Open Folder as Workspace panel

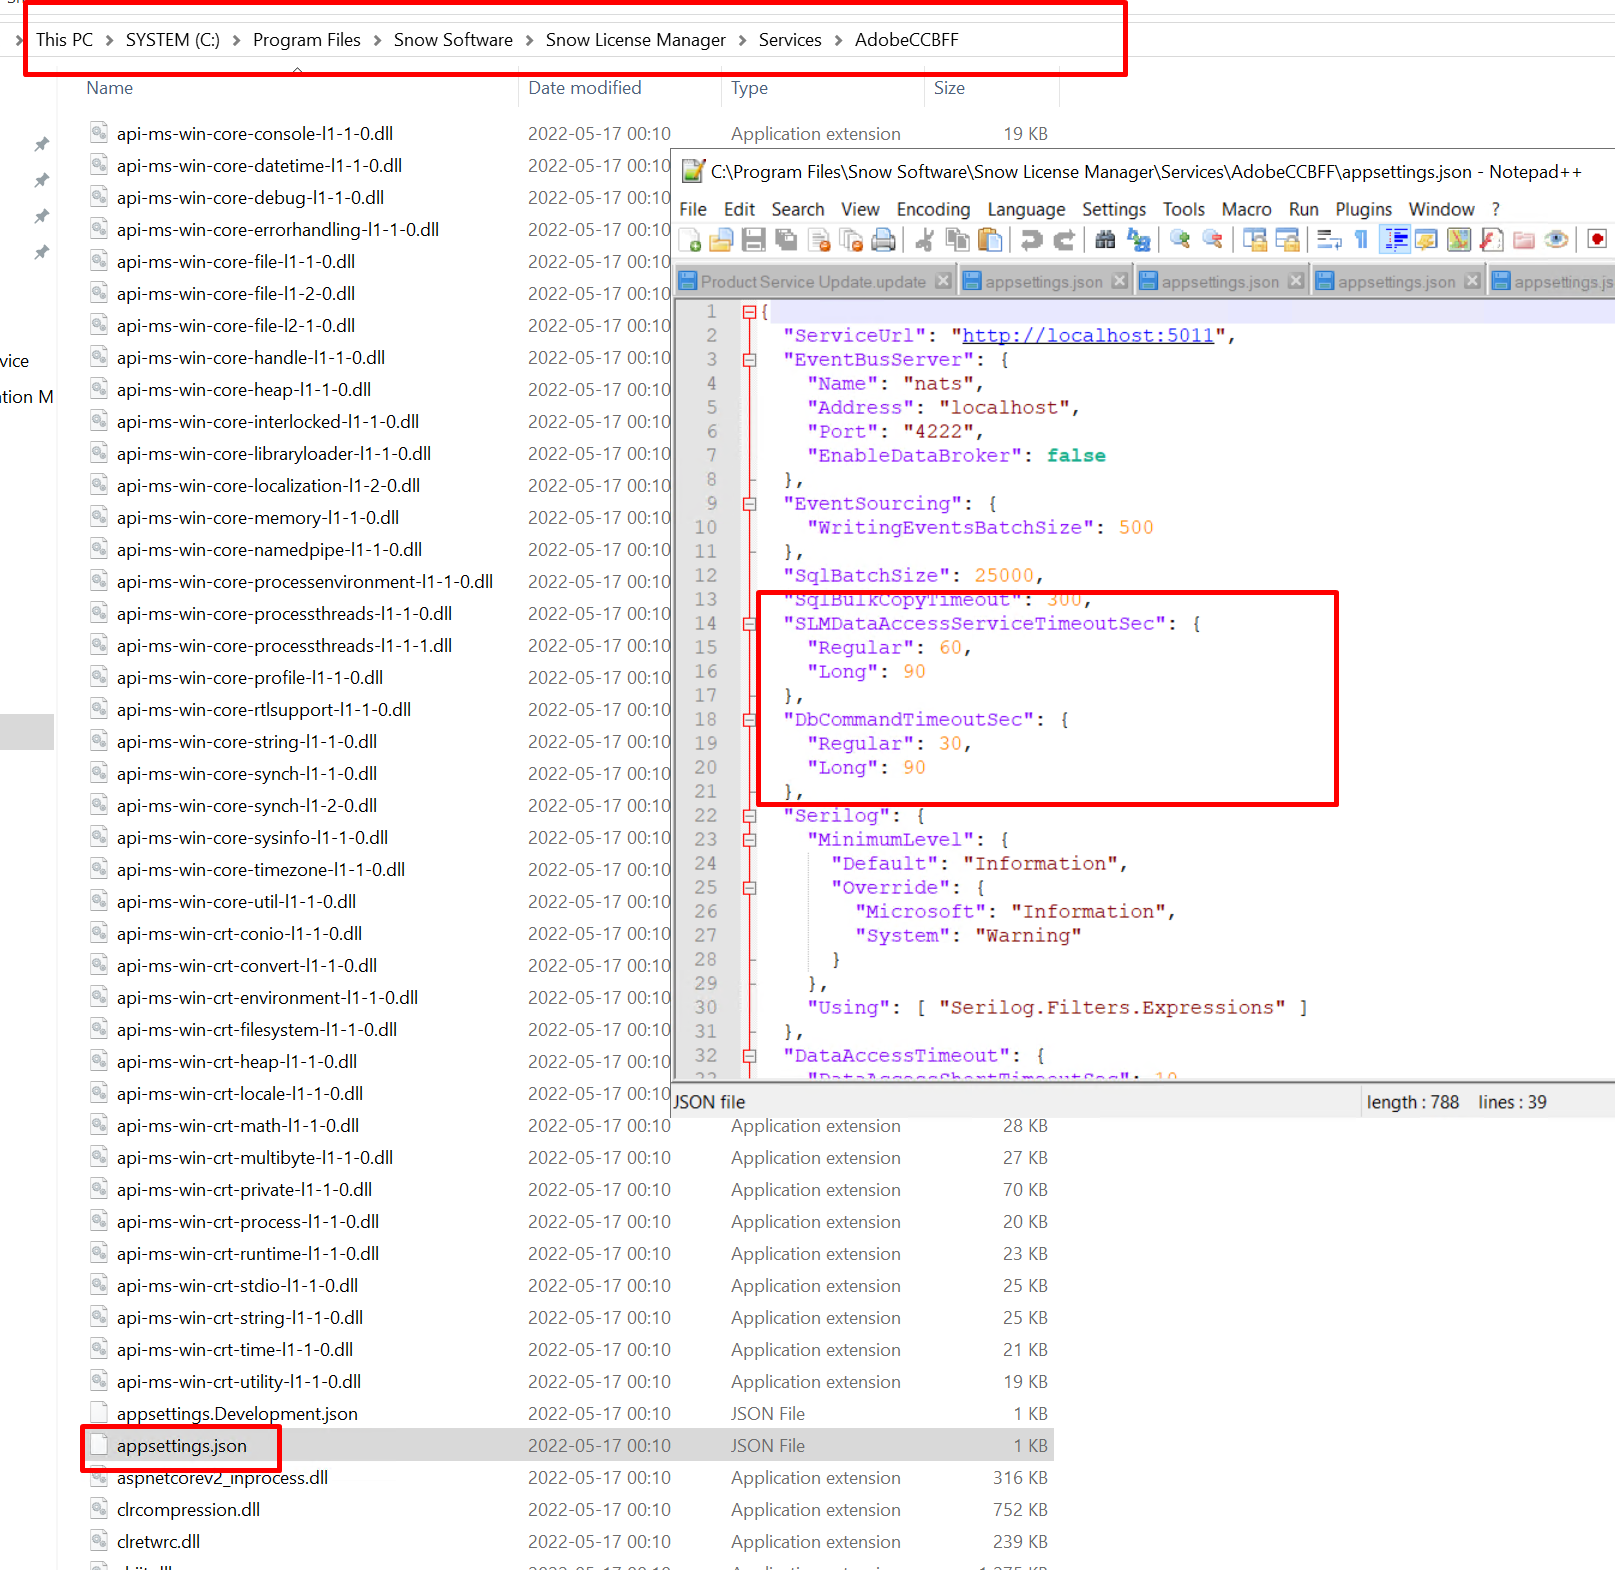pos(1524,240)
